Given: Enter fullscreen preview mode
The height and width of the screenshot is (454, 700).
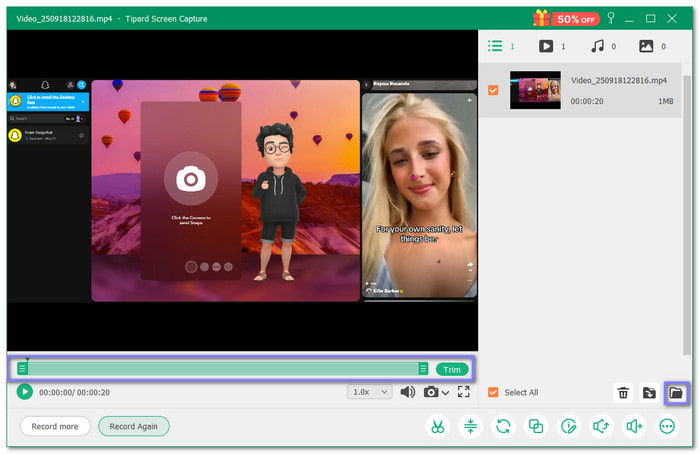Looking at the screenshot, I should 463,392.
